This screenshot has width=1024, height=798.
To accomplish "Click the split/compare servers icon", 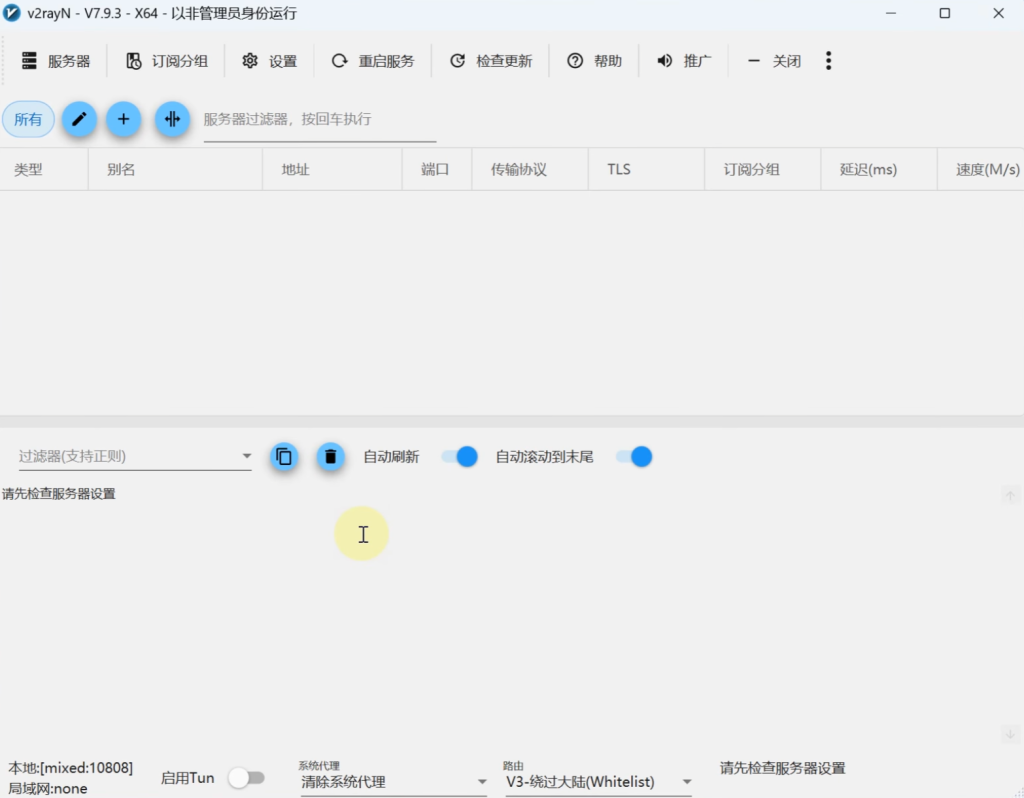I will pyautogui.click(x=172, y=119).
